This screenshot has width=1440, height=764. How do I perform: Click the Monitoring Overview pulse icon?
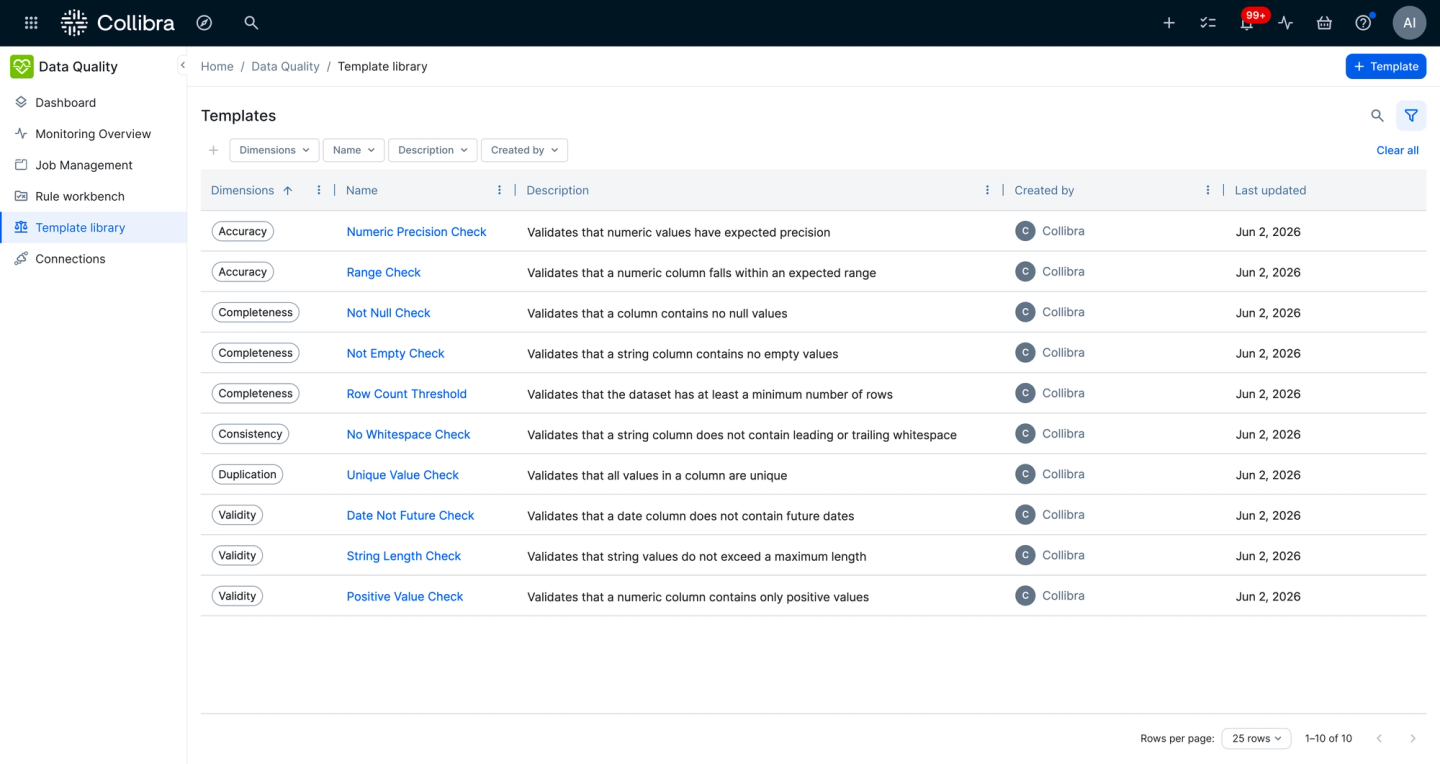pos(21,133)
